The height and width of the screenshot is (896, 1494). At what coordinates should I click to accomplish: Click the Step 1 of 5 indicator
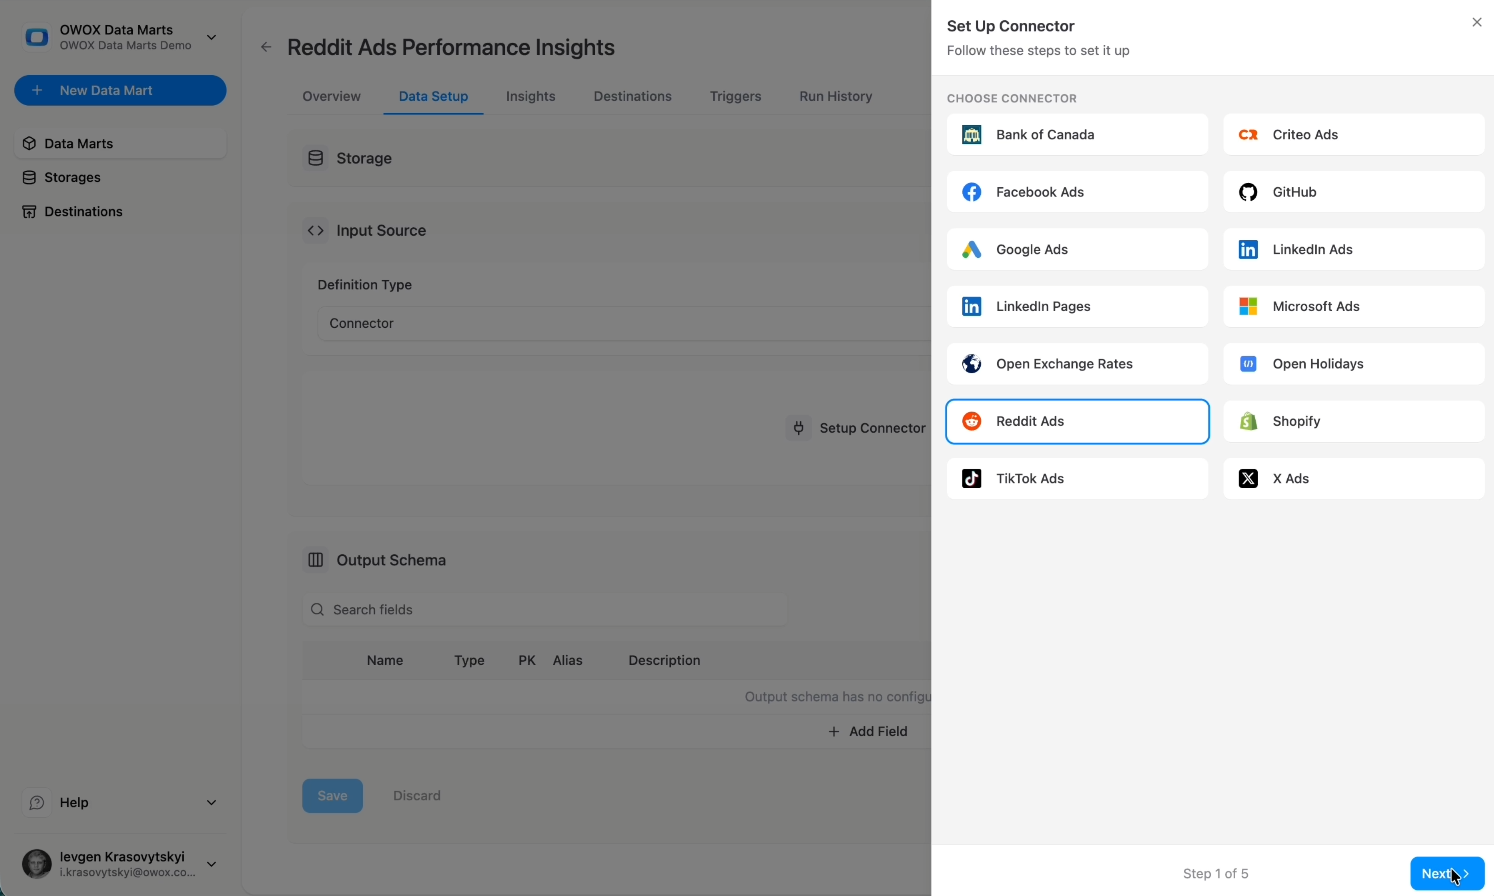1215,874
